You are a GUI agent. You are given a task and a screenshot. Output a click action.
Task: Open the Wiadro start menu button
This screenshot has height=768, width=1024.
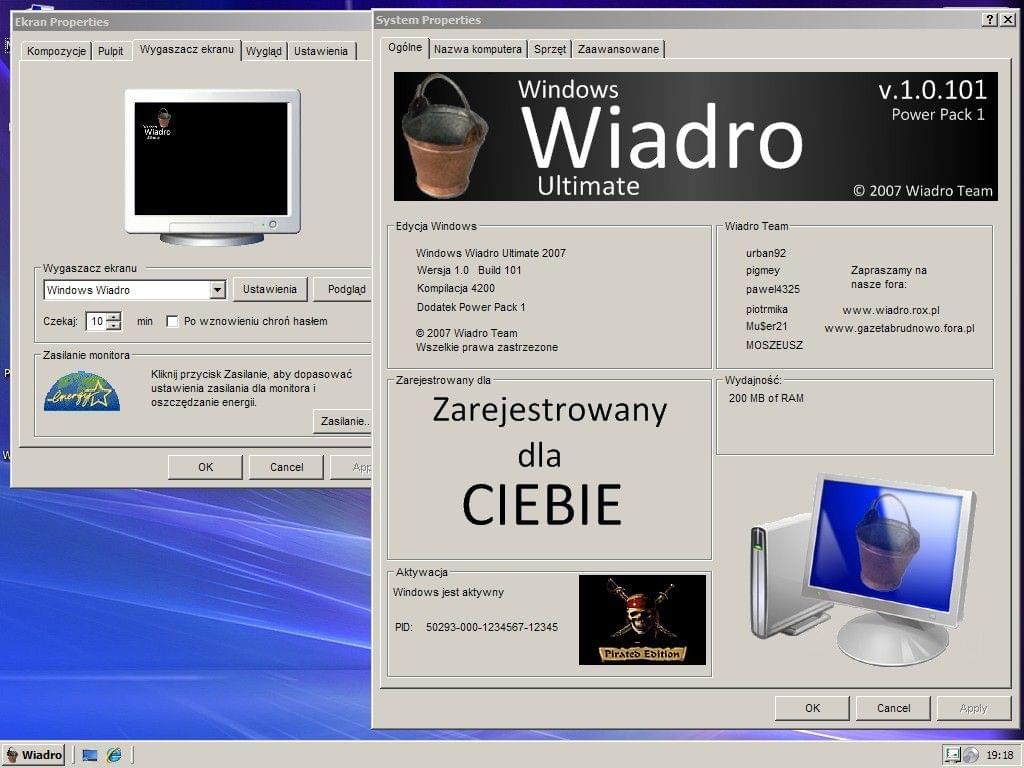33,755
